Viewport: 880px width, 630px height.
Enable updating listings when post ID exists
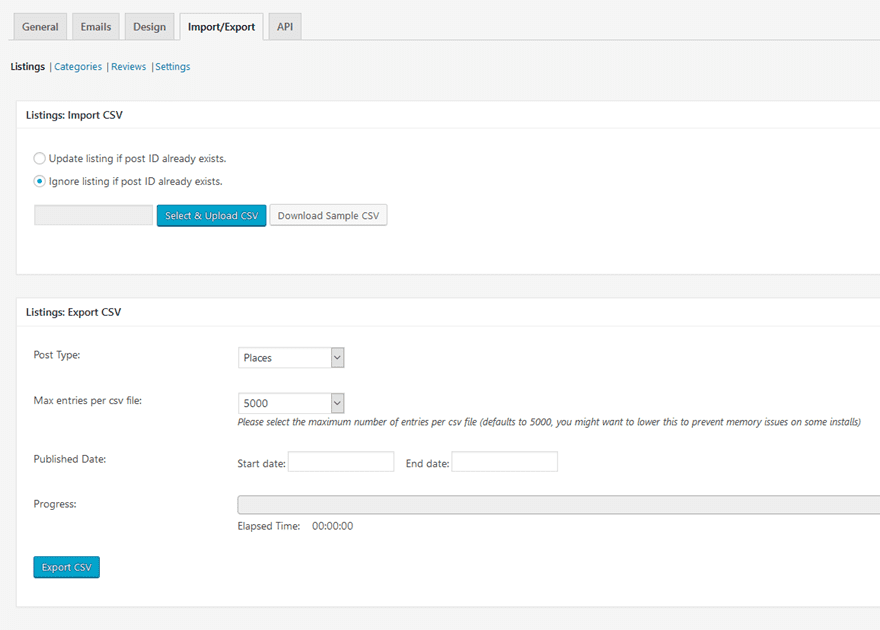[x=38, y=158]
